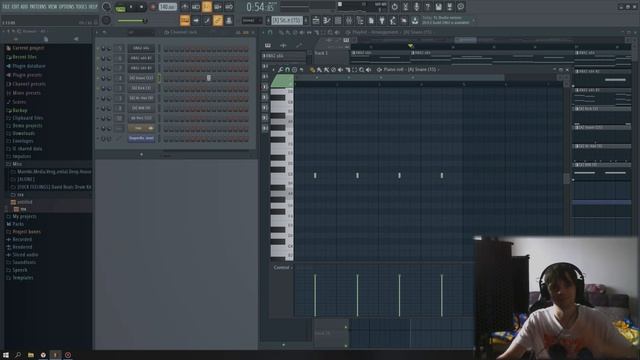Toggle the Pat/Song mode switch
Viewport: 640px width, 360px height.
click(120, 7)
